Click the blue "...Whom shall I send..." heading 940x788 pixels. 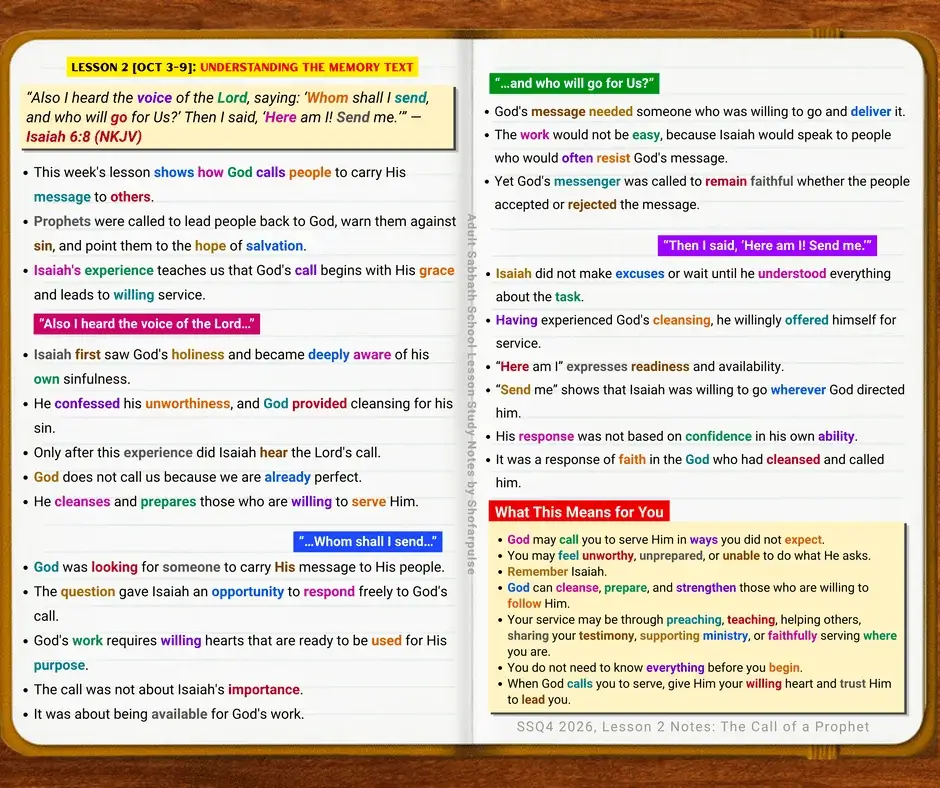tap(368, 542)
